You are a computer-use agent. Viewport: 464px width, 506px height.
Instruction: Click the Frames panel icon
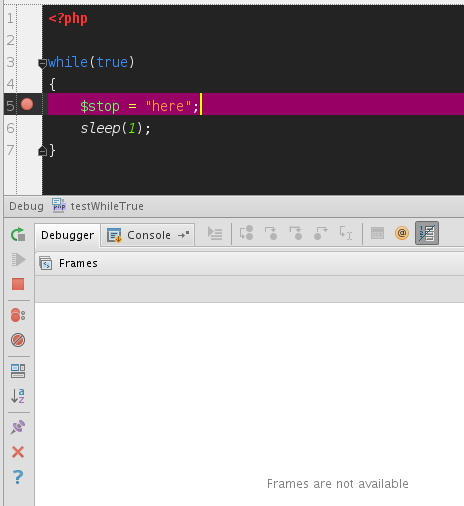point(46,263)
